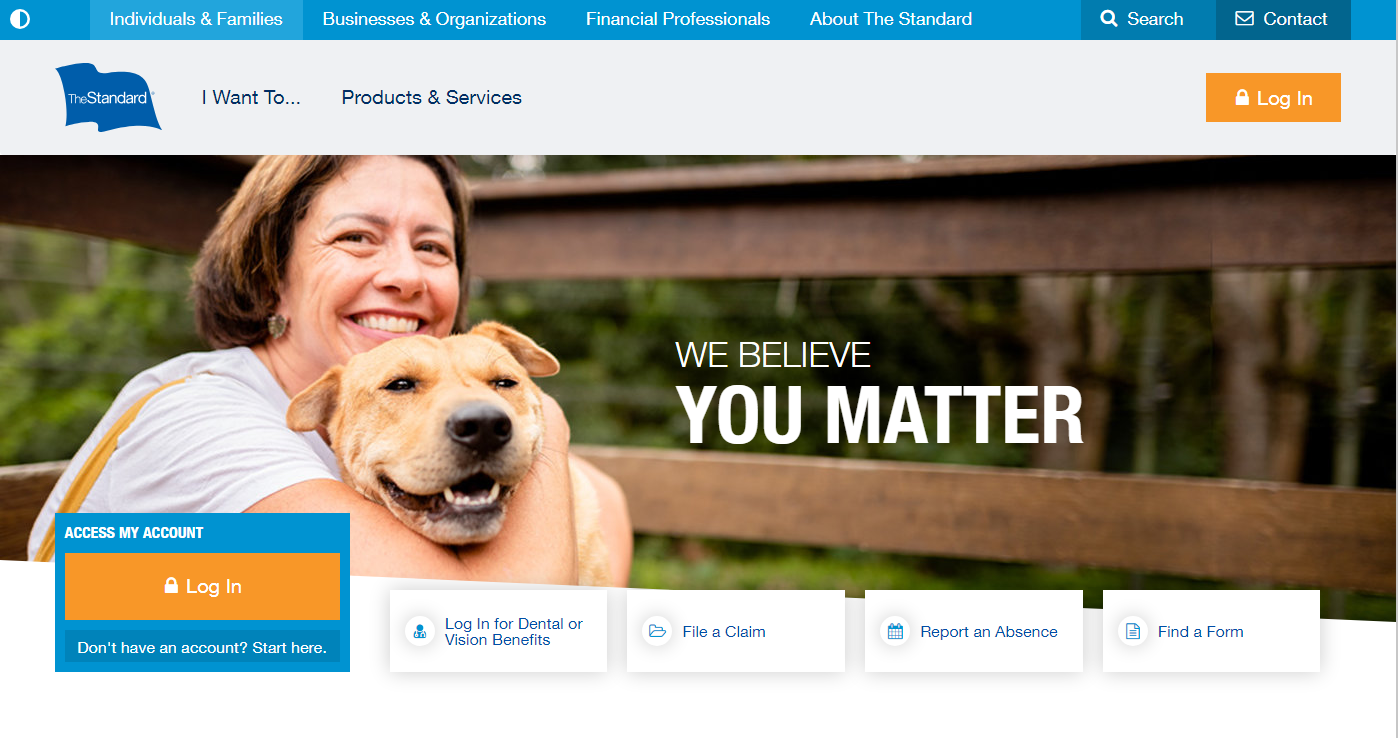The height and width of the screenshot is (738, 1398).
Task: Select the Individuals & Families tab
Action: point(196,19)
